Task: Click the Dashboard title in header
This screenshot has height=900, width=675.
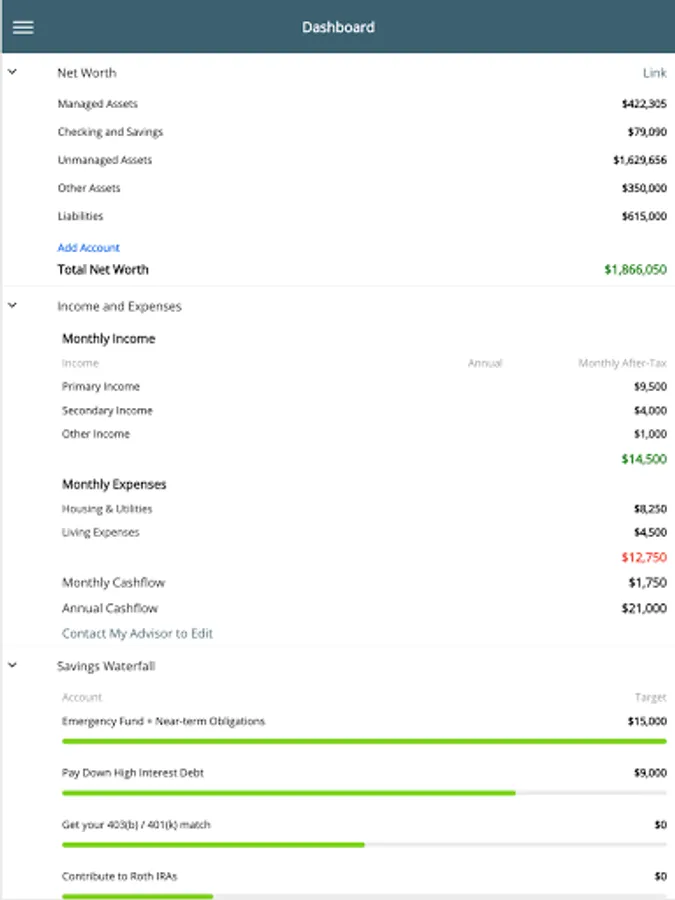Action: point(338,27)
